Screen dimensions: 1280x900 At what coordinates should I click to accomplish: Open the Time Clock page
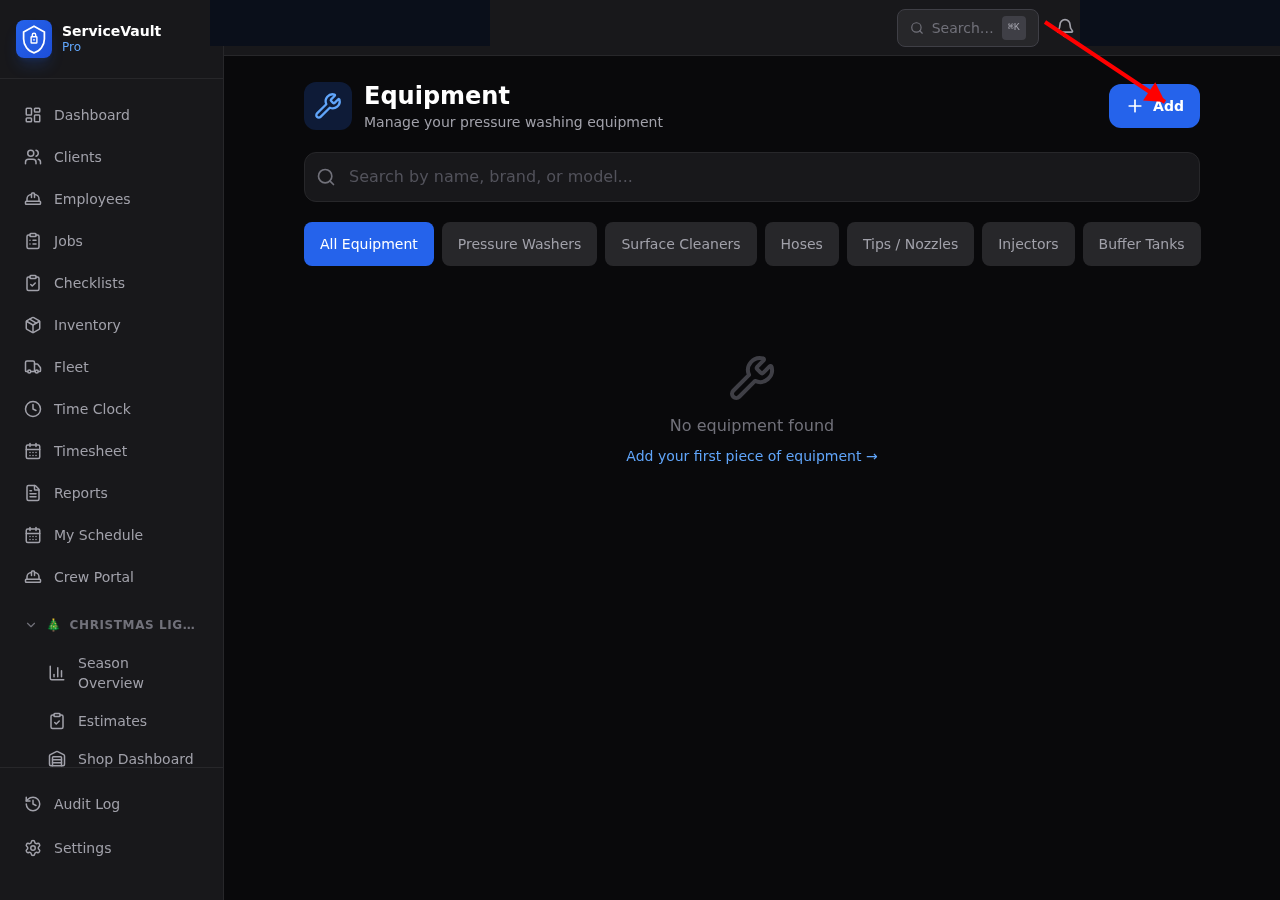(92, 409)
